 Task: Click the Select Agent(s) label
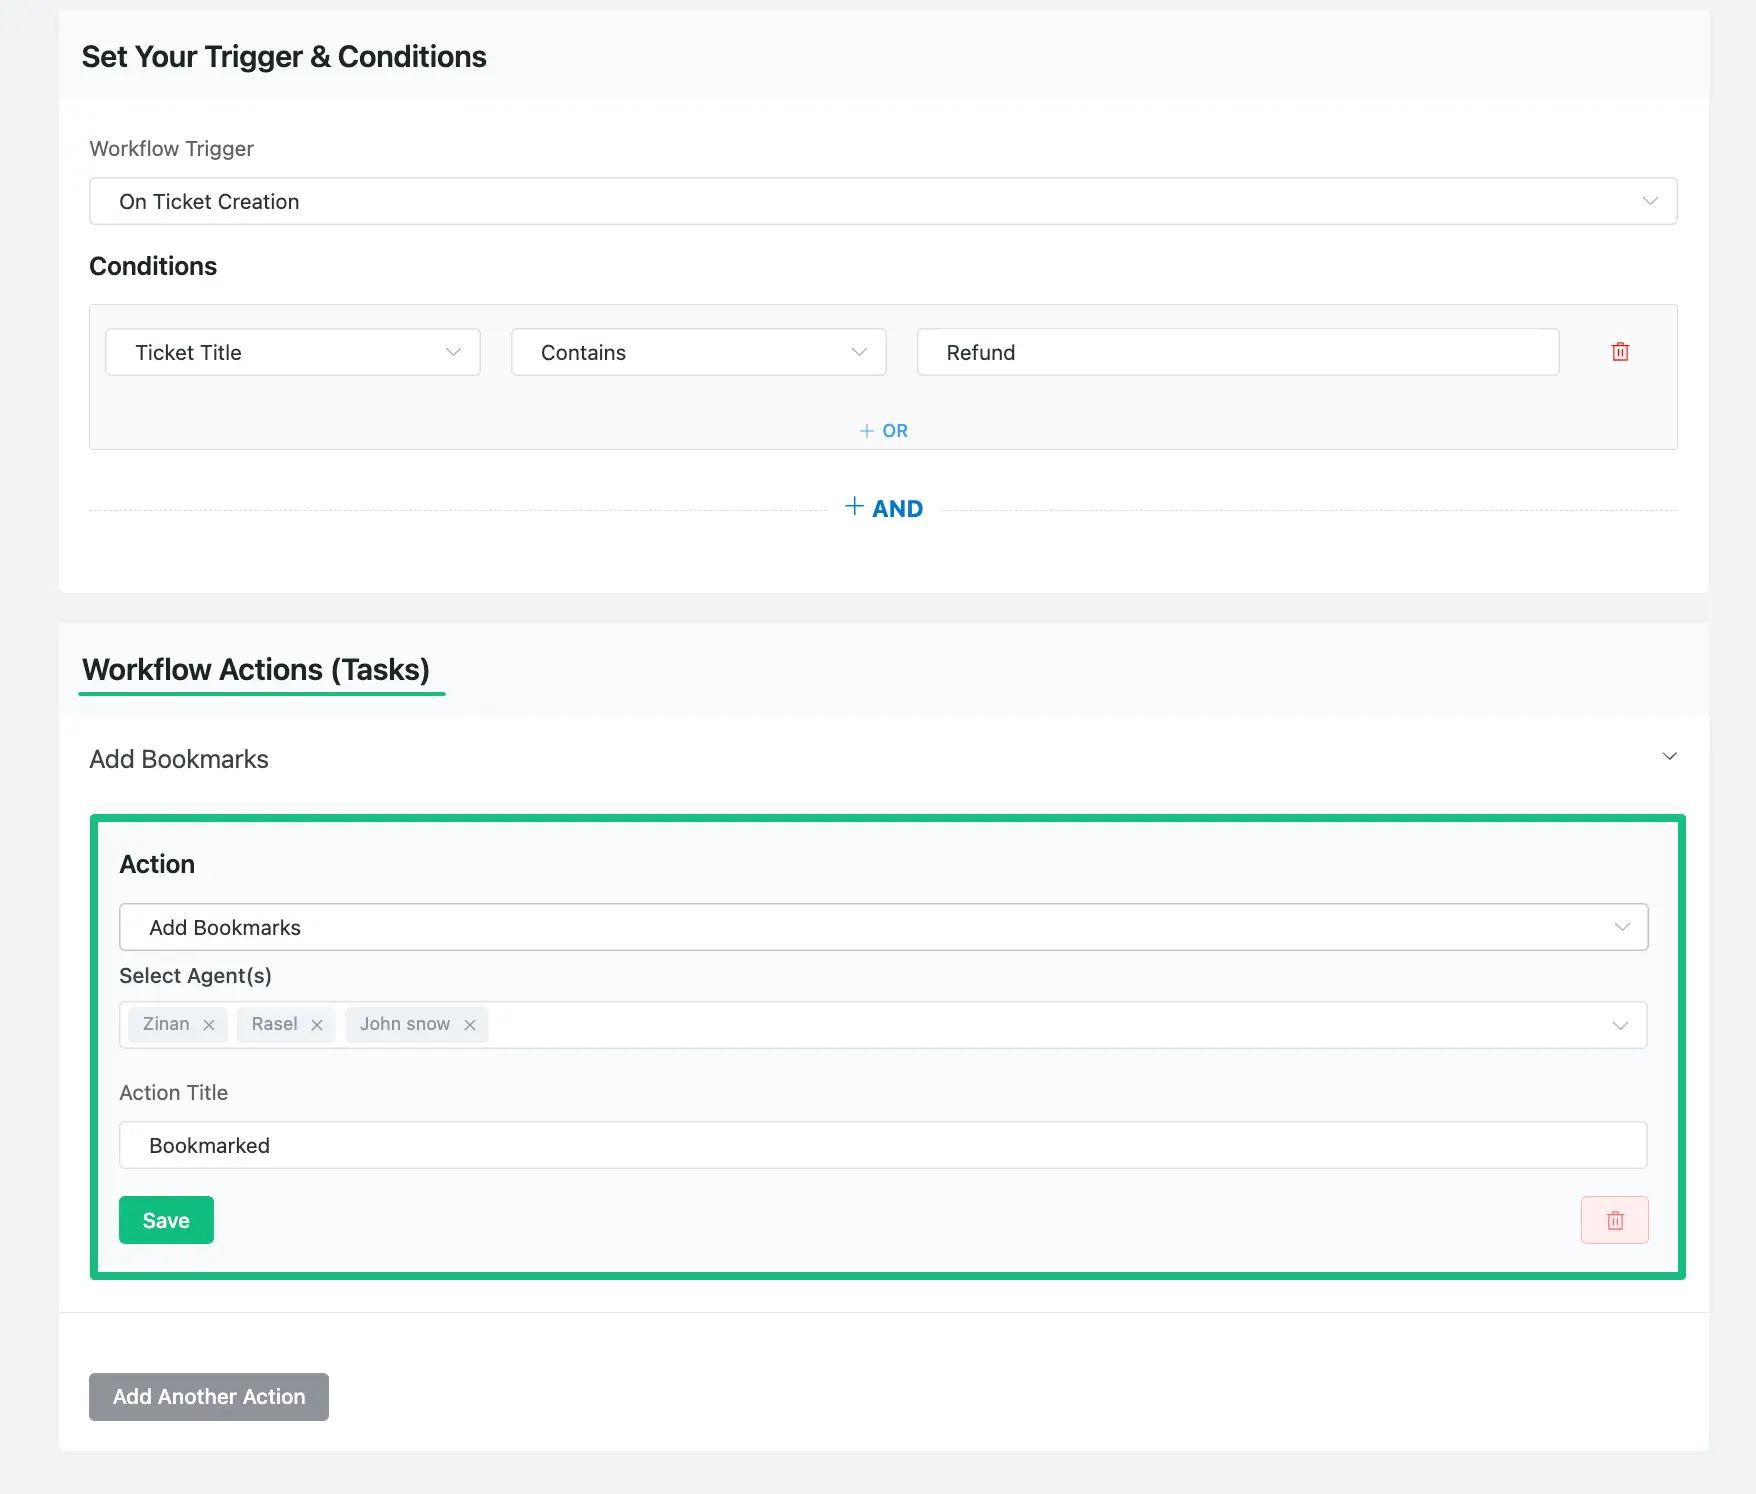click(196, 976)
